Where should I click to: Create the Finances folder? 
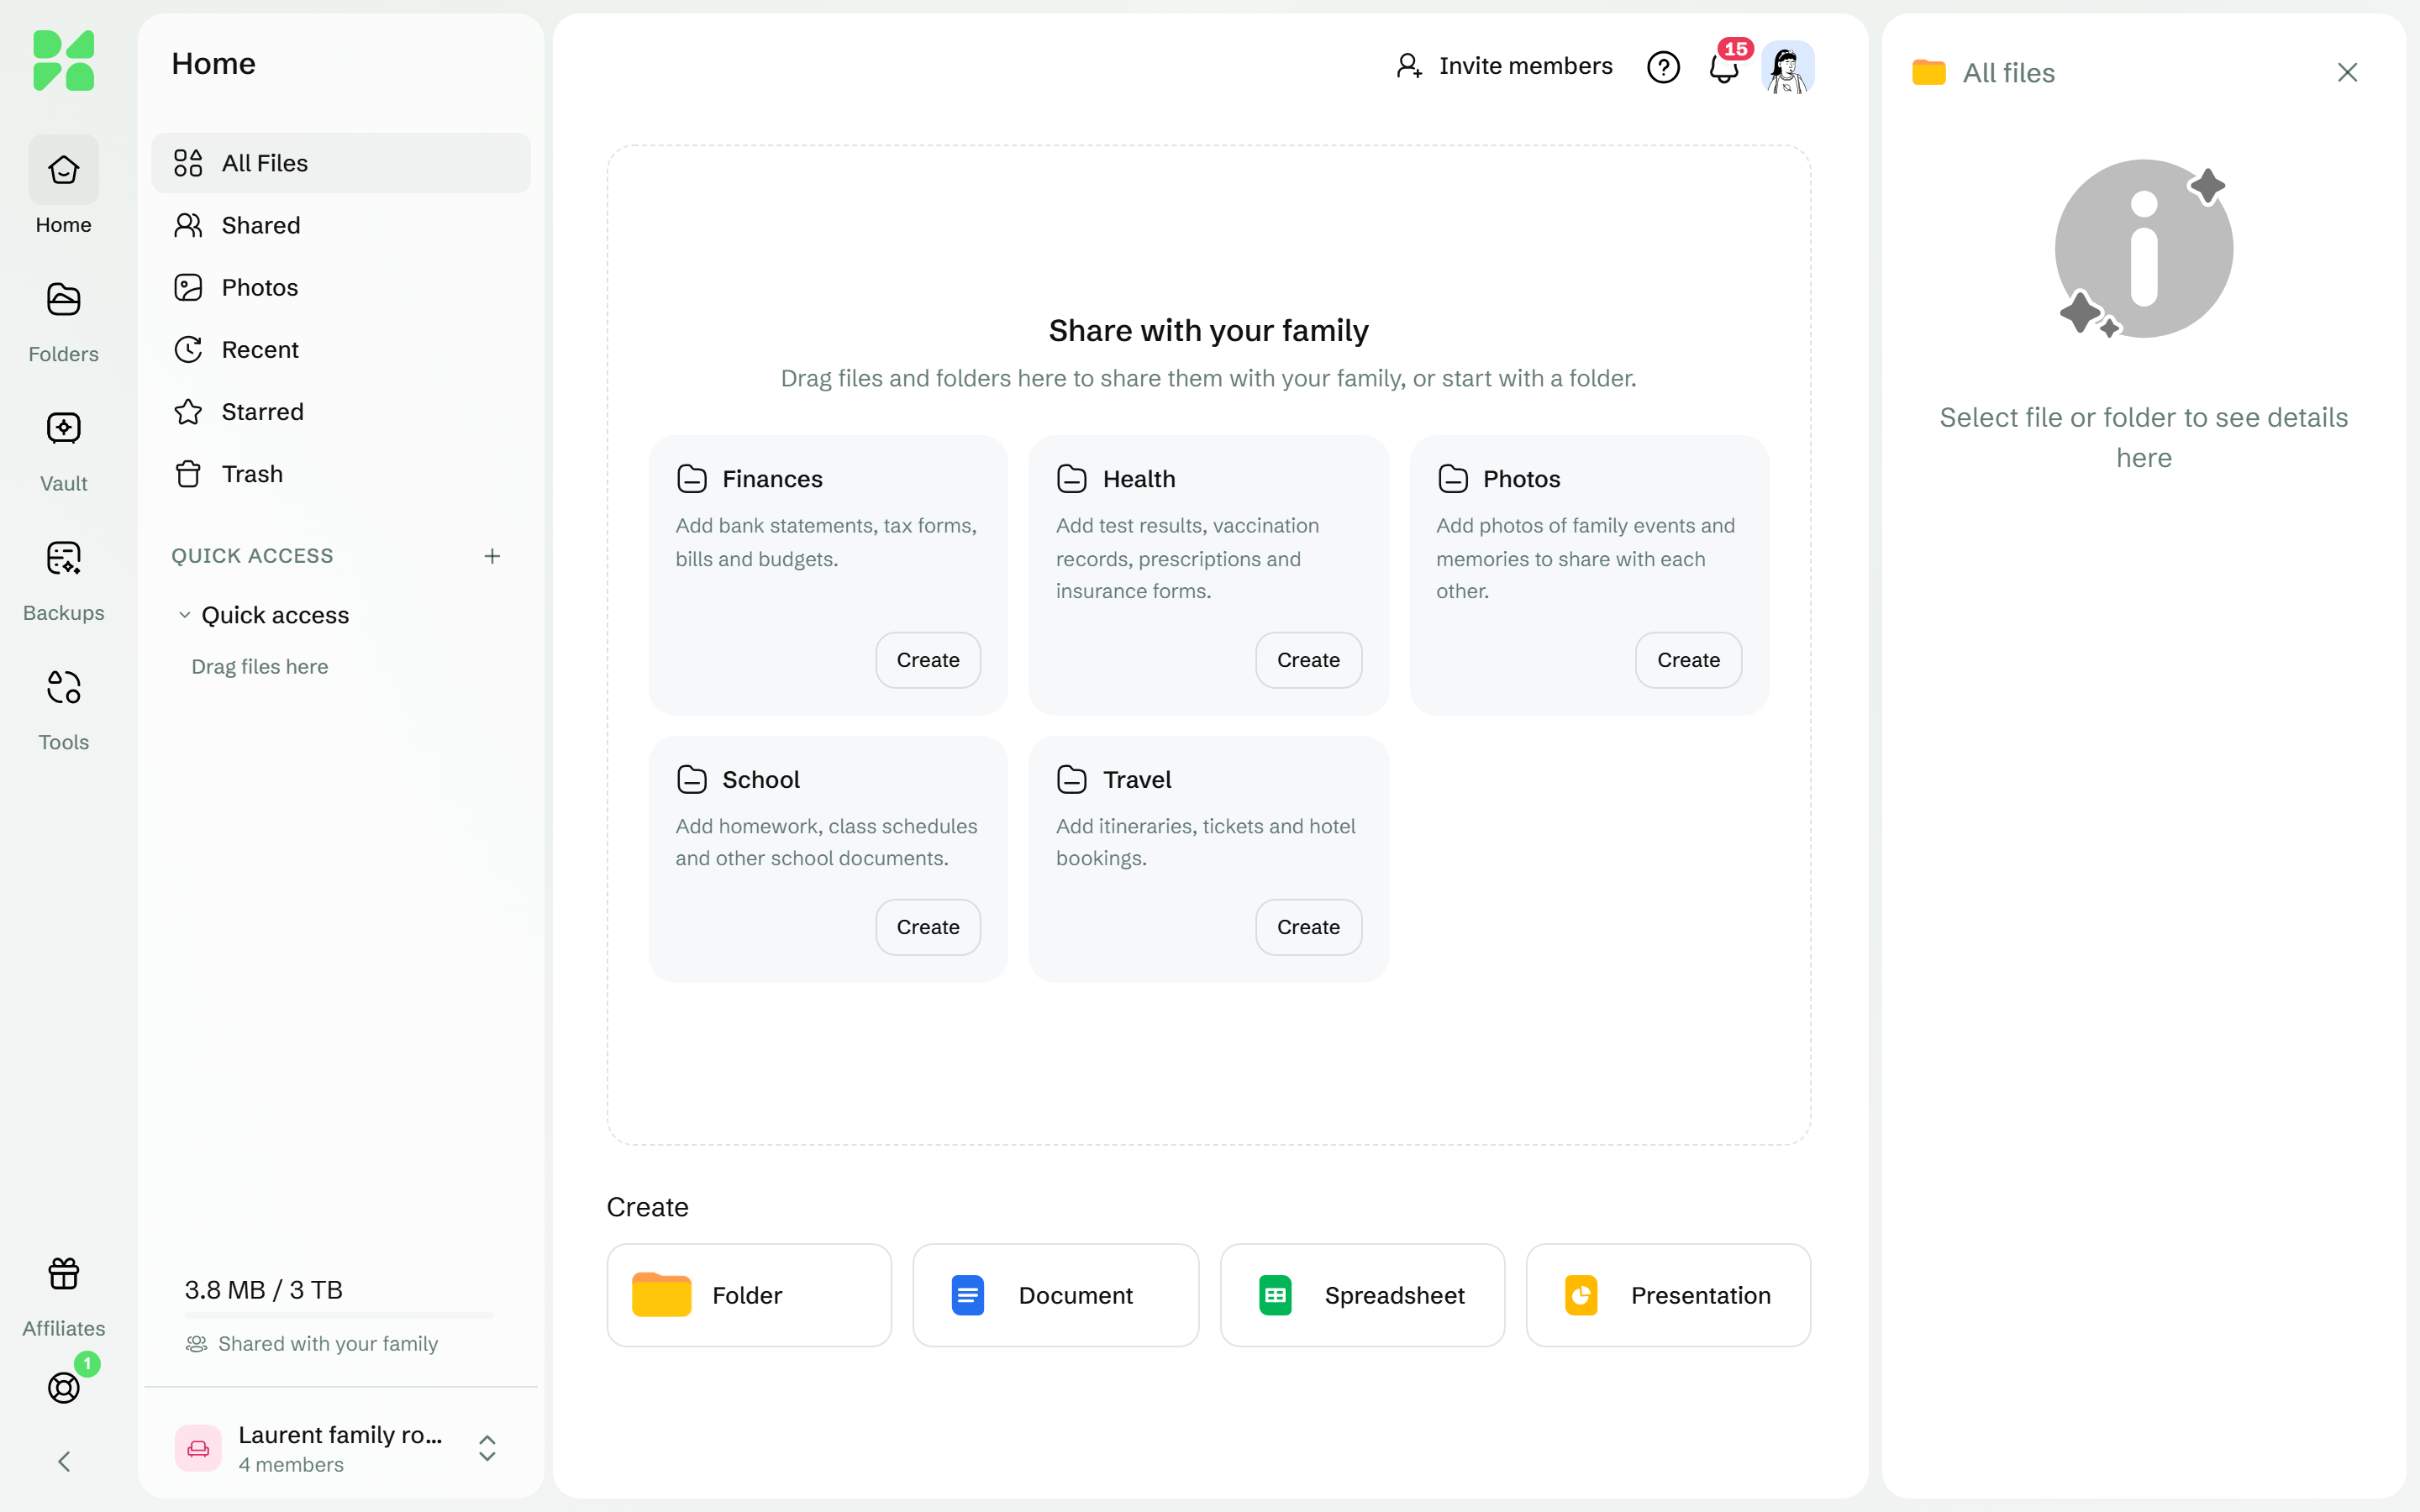928,660
